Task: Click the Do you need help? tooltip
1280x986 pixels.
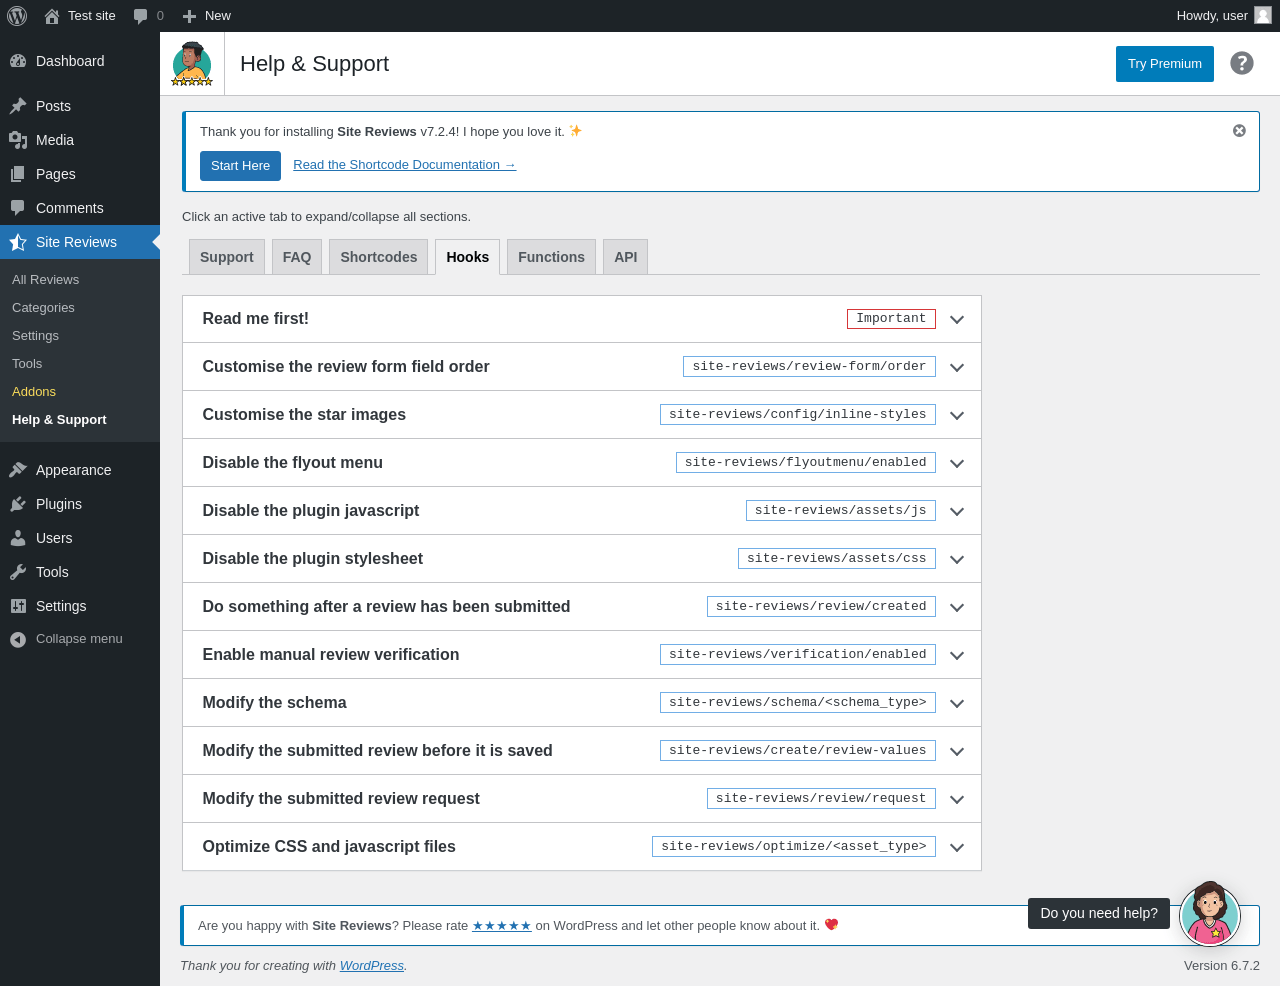Action: [1099, 913]
